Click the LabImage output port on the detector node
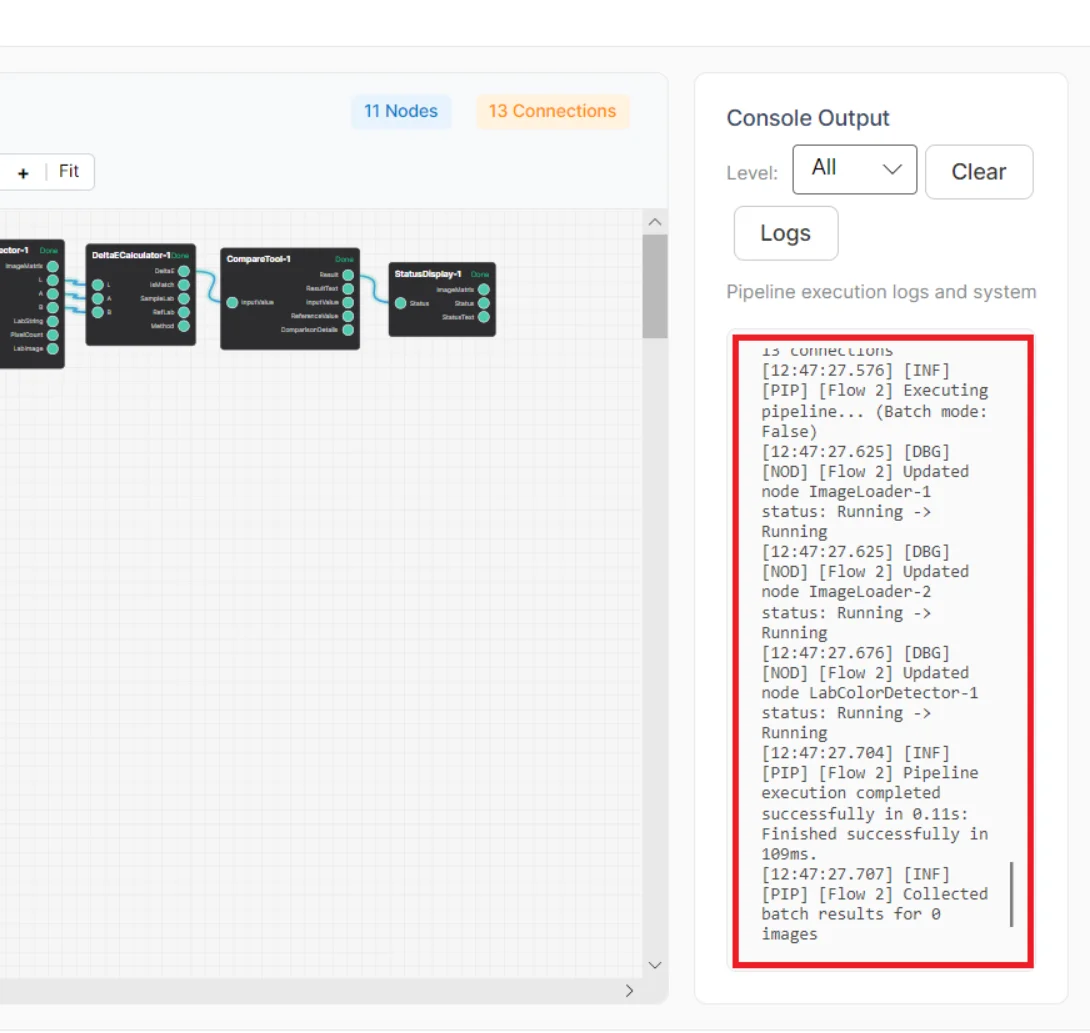 (x=53, y=349)
